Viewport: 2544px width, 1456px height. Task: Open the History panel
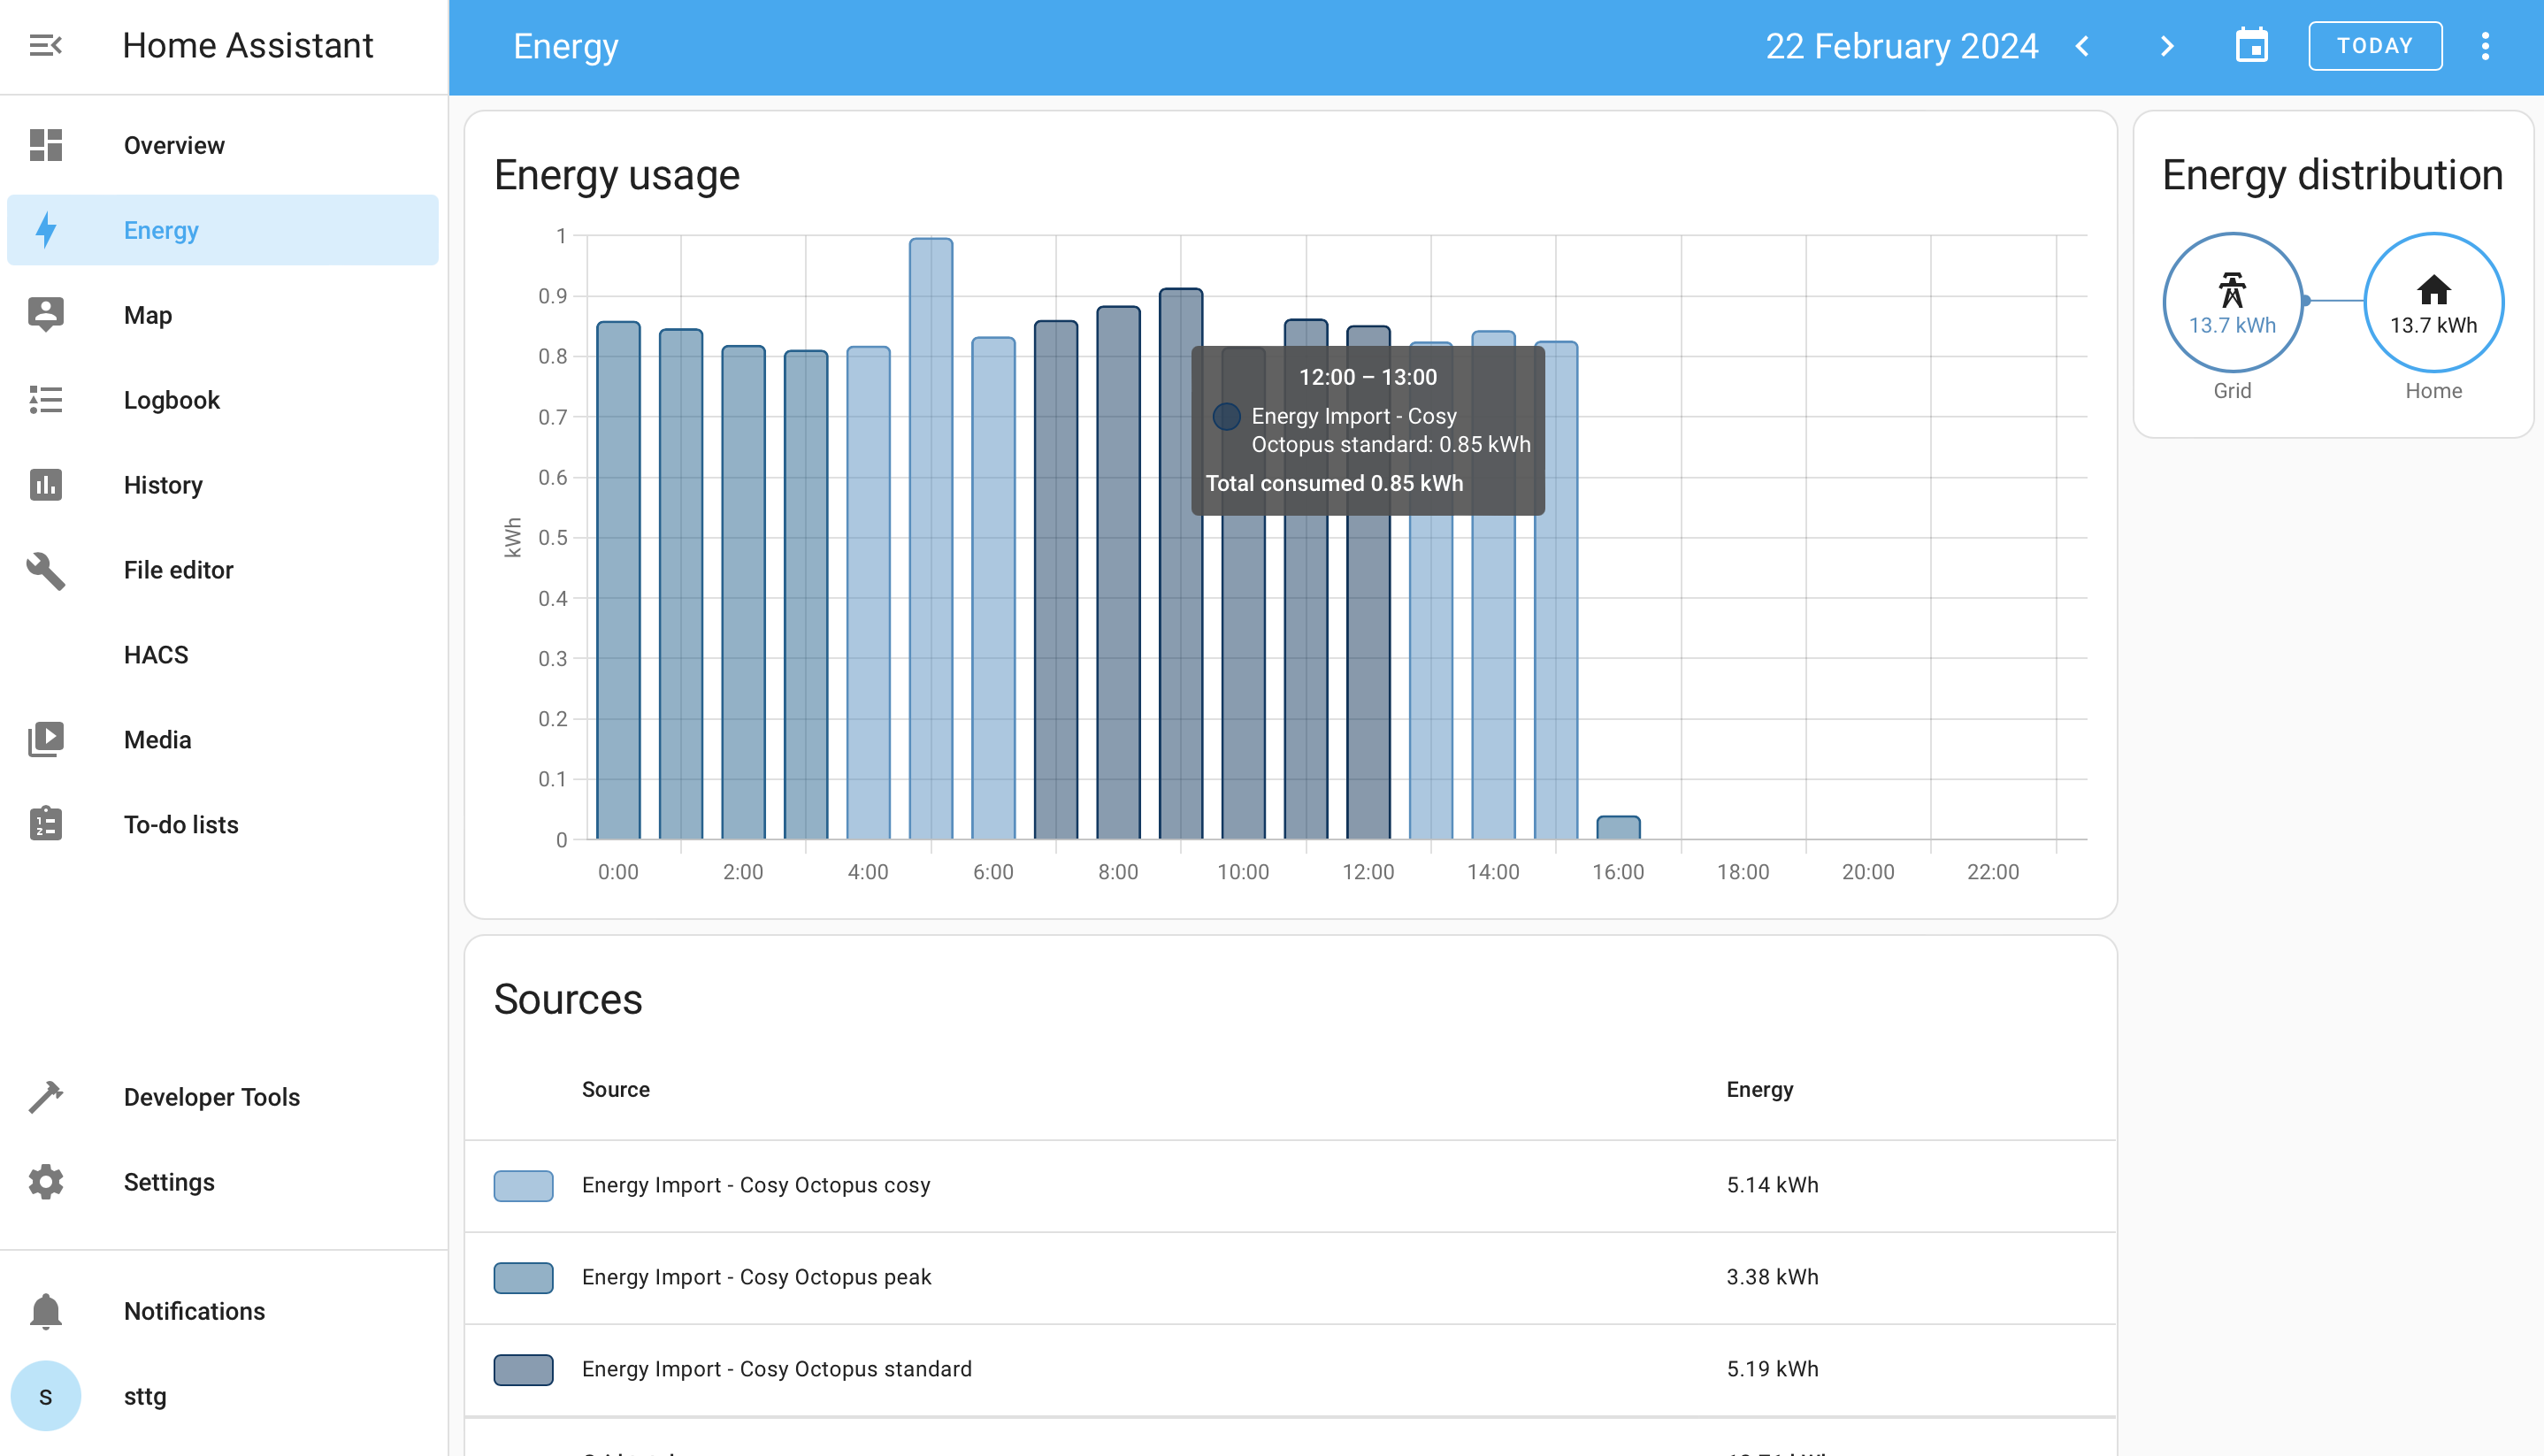pyautogui.click(x=163, y=485)
